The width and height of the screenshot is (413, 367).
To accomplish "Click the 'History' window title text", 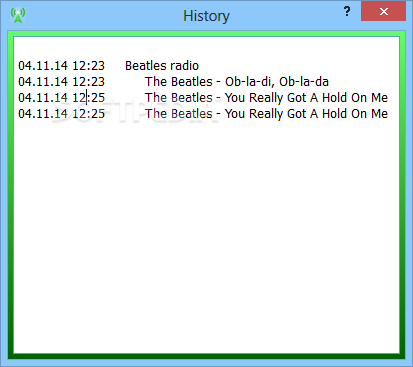I will (x=206, y=16).
